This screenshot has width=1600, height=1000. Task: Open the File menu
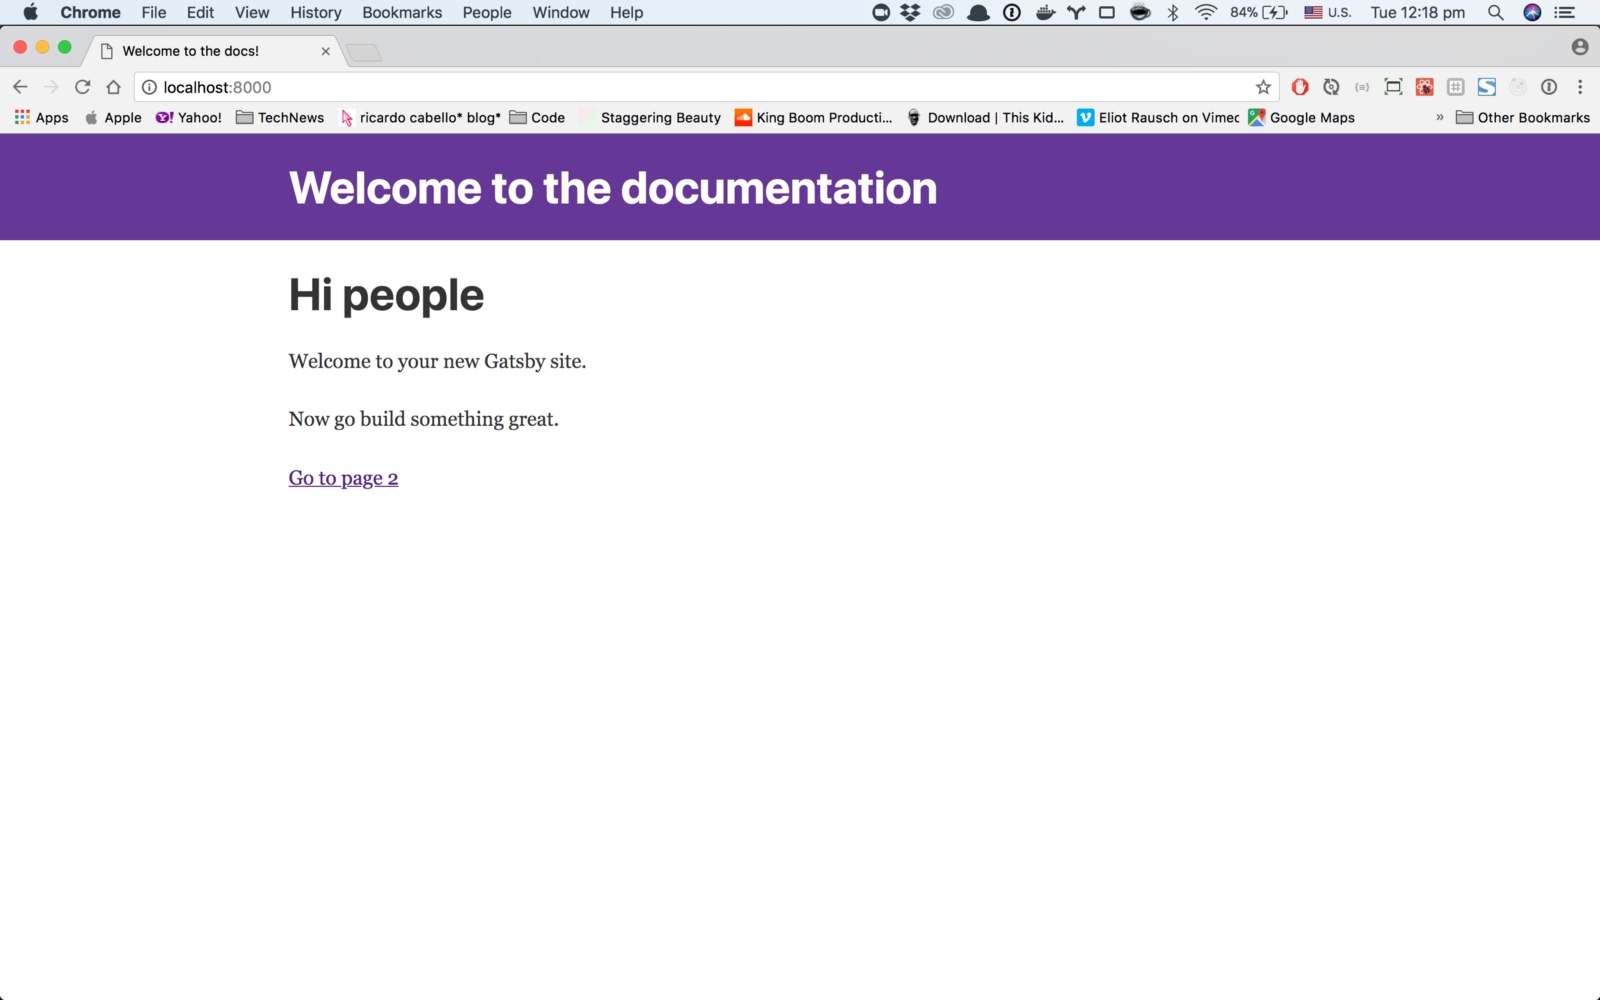(154, 12)
